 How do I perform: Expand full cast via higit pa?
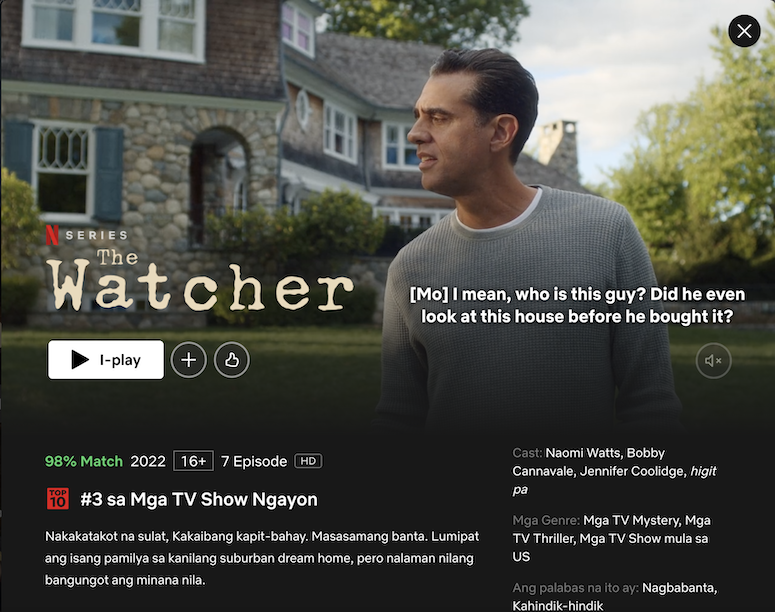tap(614, 480)
